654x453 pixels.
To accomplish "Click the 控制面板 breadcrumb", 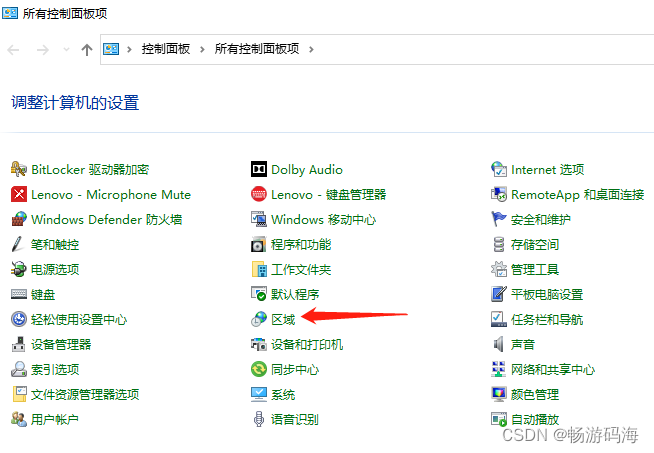I will coord(166,49).
